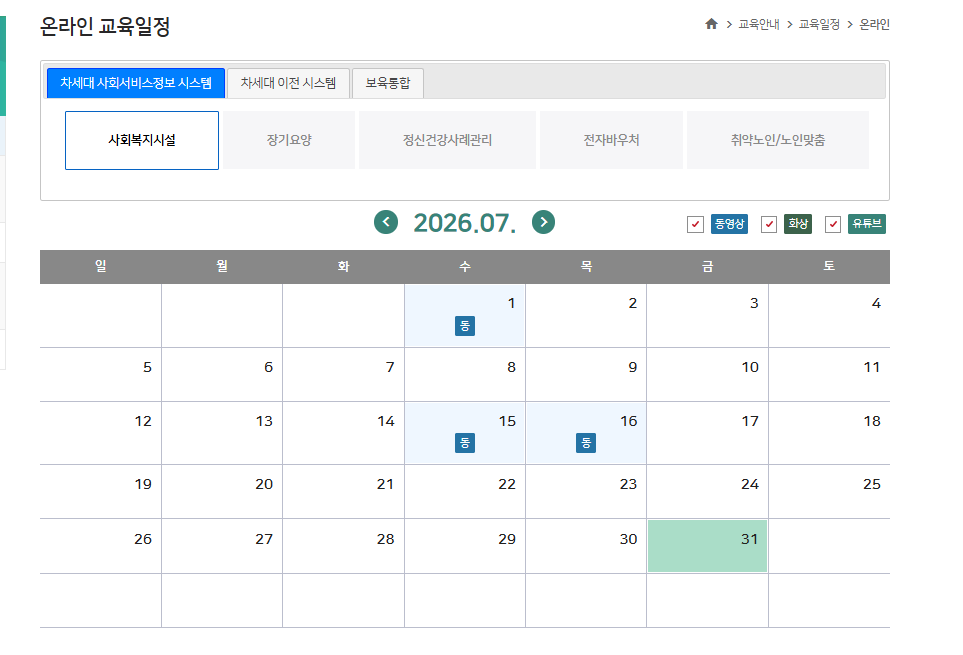The width and height of the screenshot is (963, 655).
Task: Open video course badge on July 1
Action: tap(465, 326)
